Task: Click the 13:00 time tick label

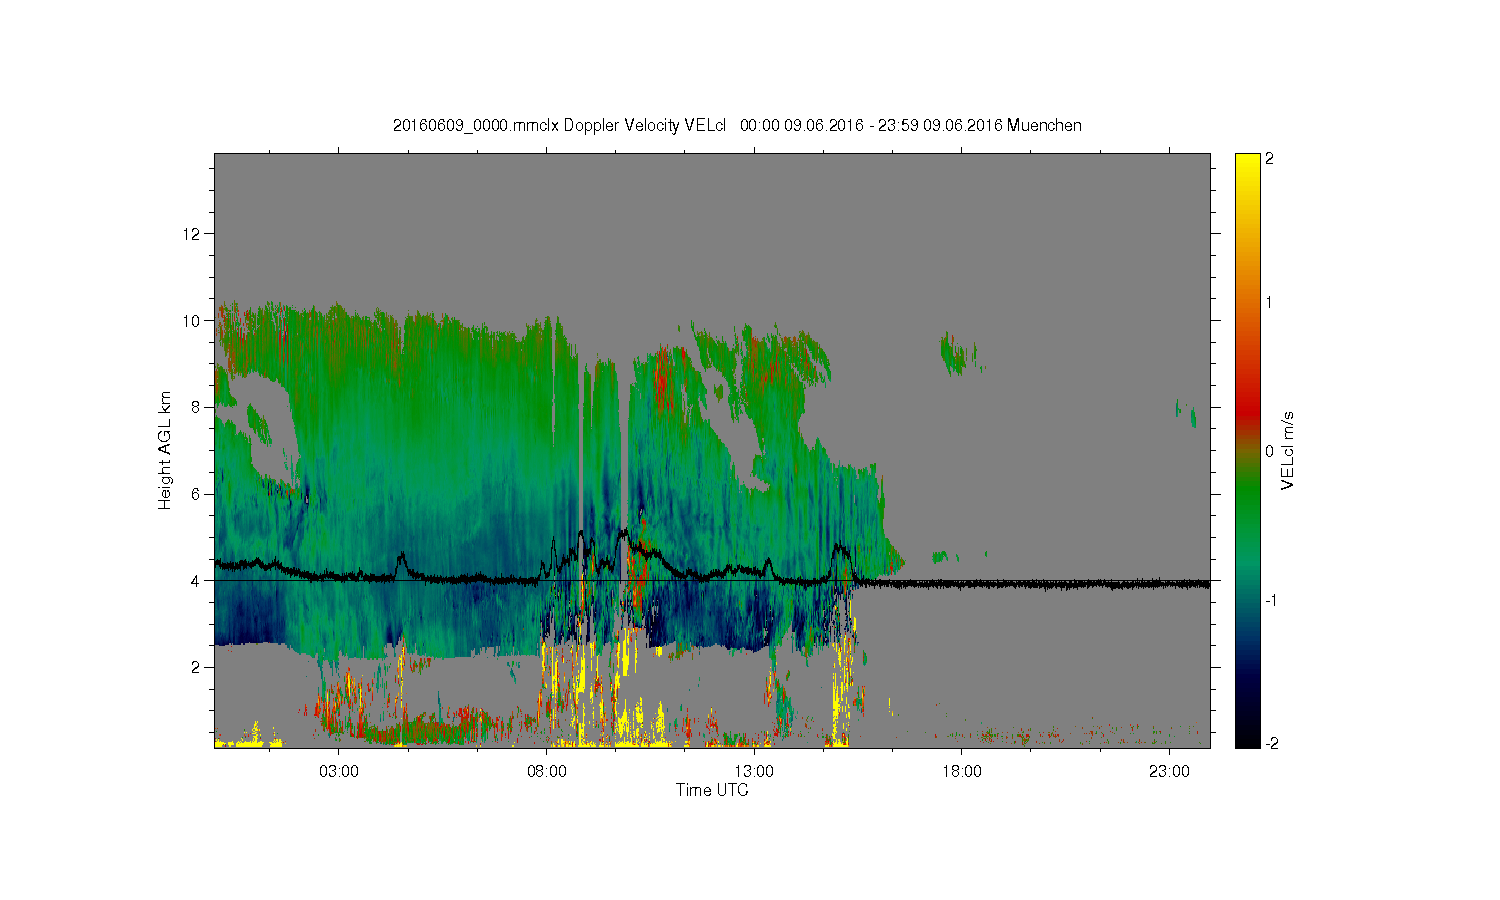Action: tap(754, 772)
